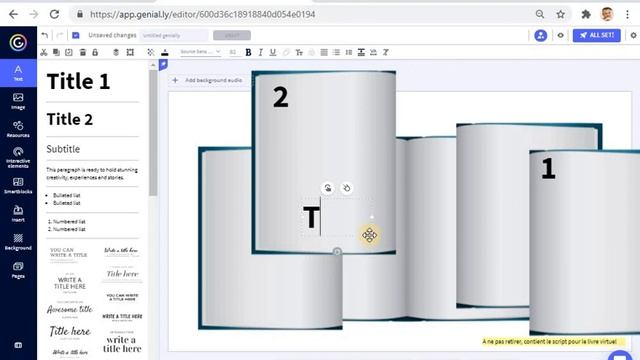Choose 'WRITE A TITLE HERE' style
This screenshot has width=640, height=360.
(70, 283)
